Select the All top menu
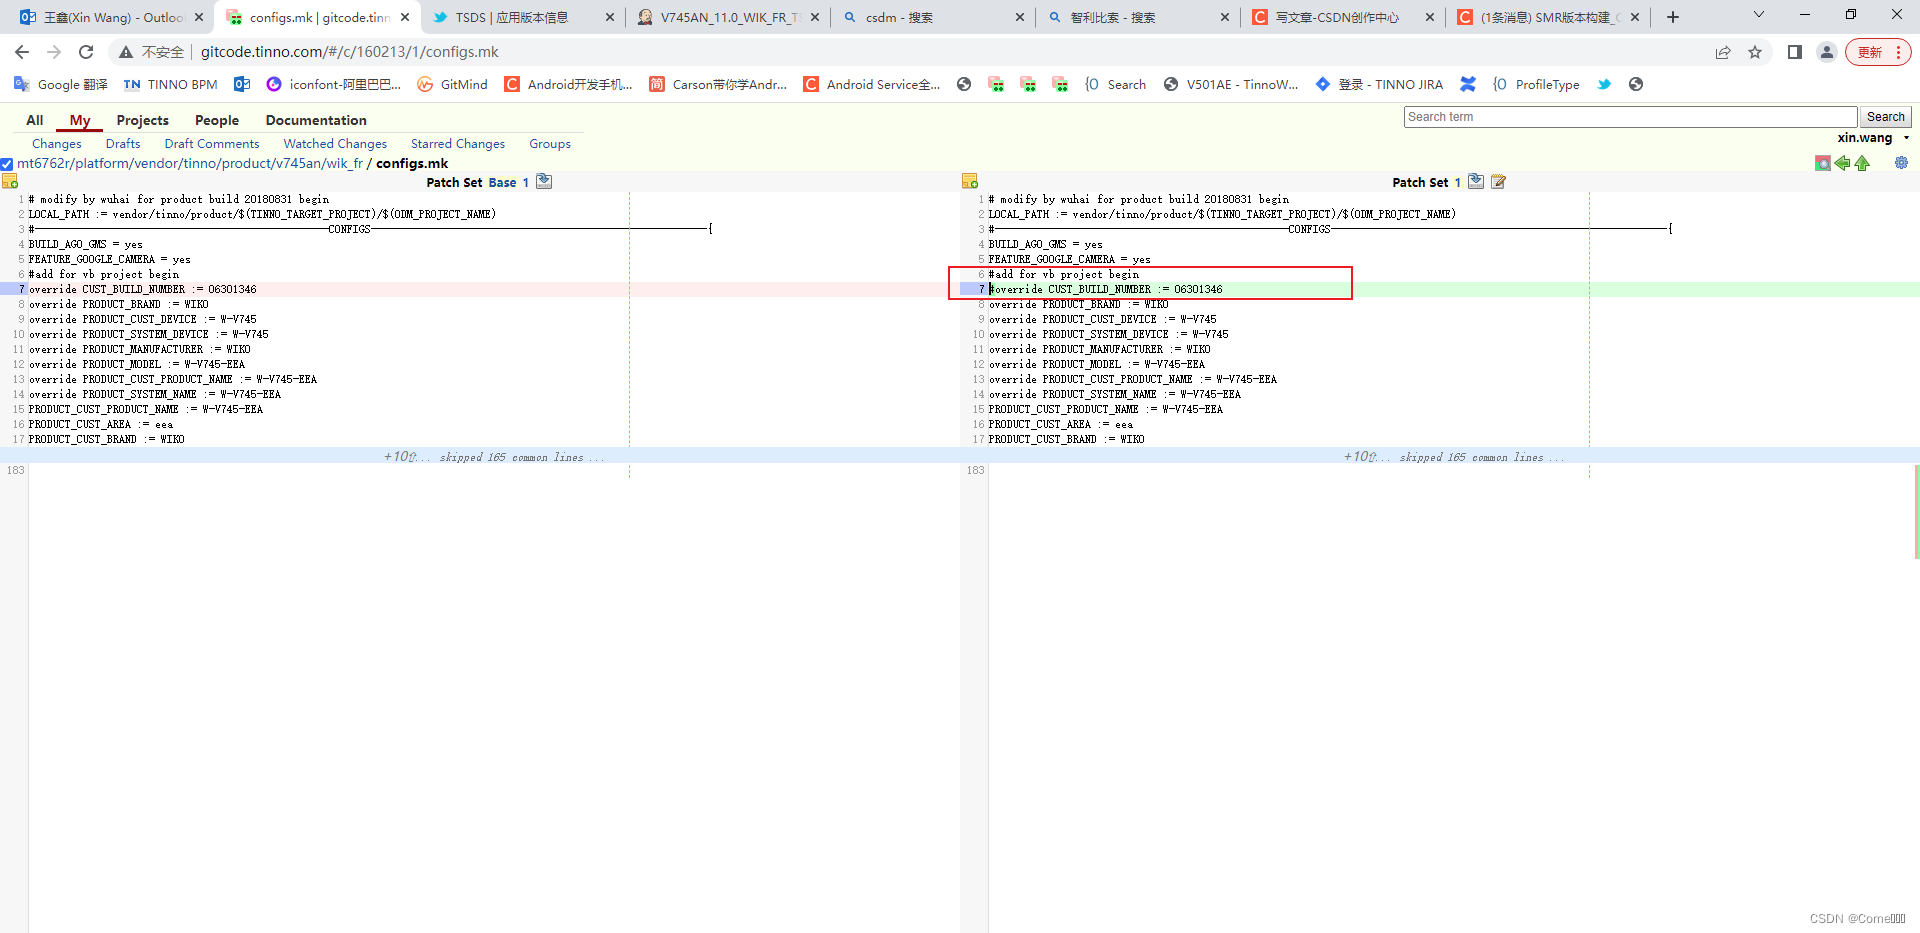 click(x=35, y=120)
